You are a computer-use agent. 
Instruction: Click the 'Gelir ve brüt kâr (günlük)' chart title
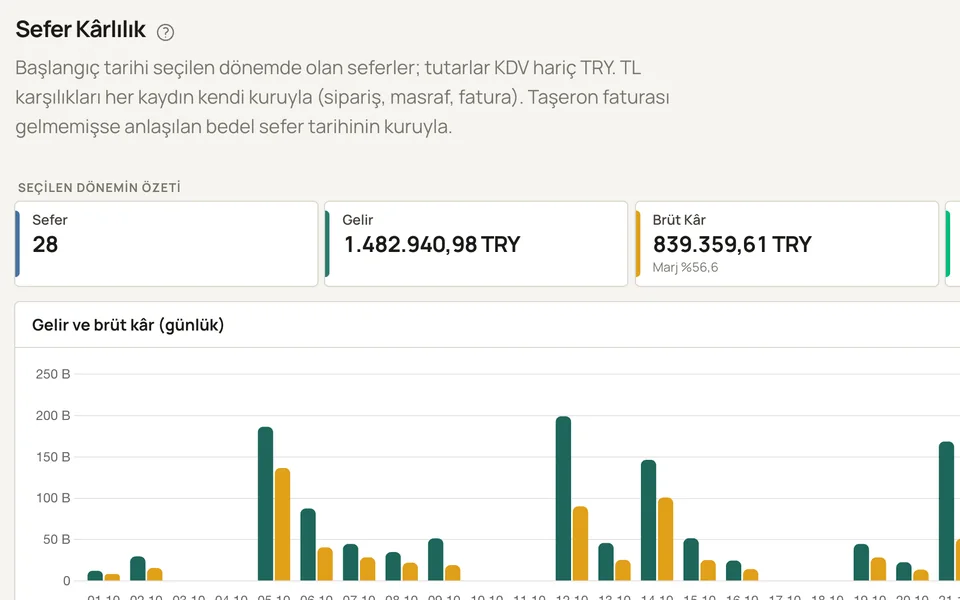[x=128, y=324]
